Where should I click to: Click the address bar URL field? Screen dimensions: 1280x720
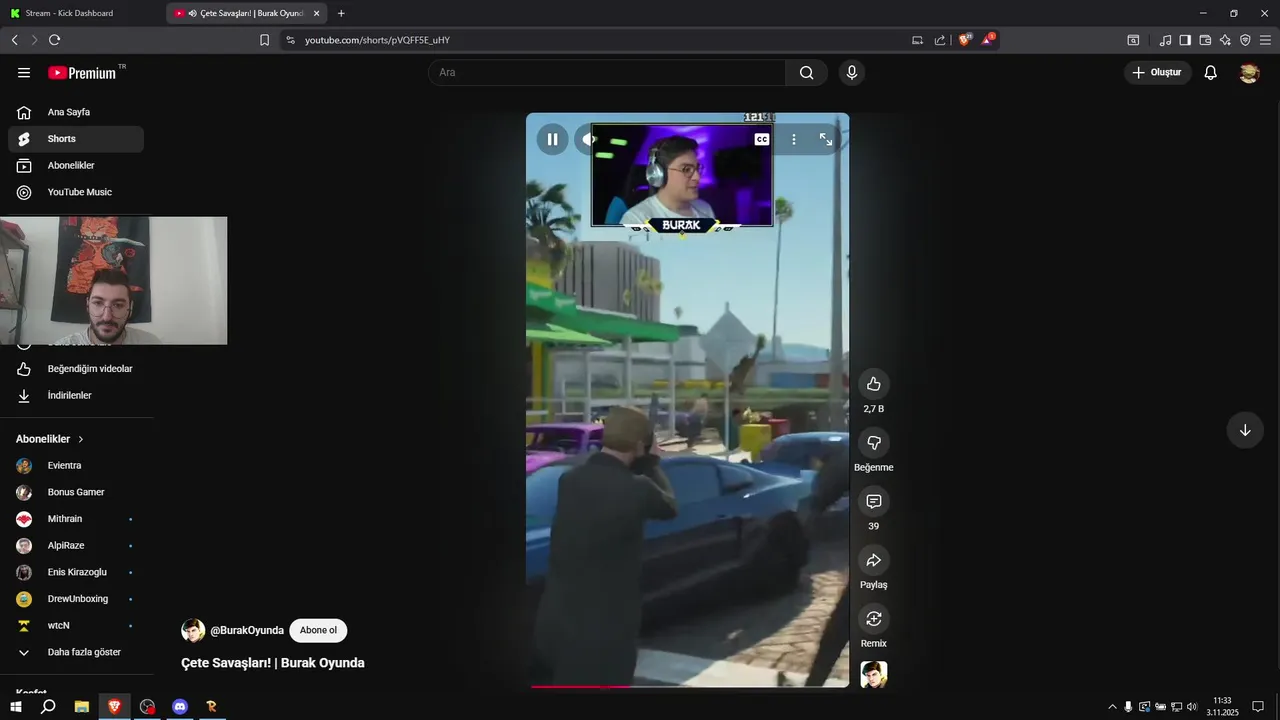click(600, 40)
